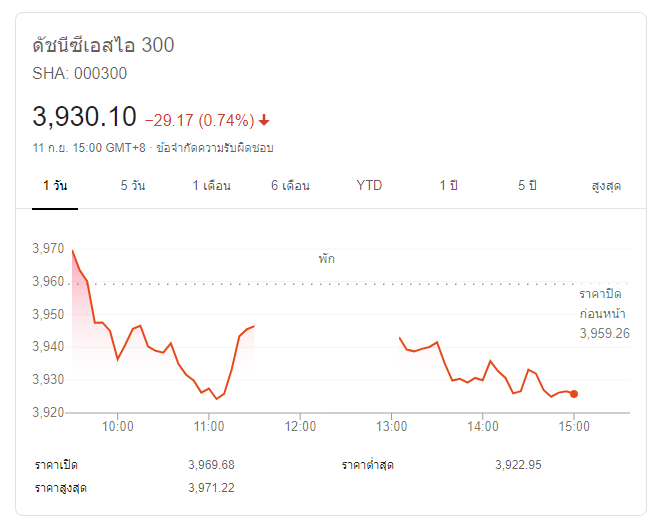Switch to the 1 ปี tab

tap(448, 186)
